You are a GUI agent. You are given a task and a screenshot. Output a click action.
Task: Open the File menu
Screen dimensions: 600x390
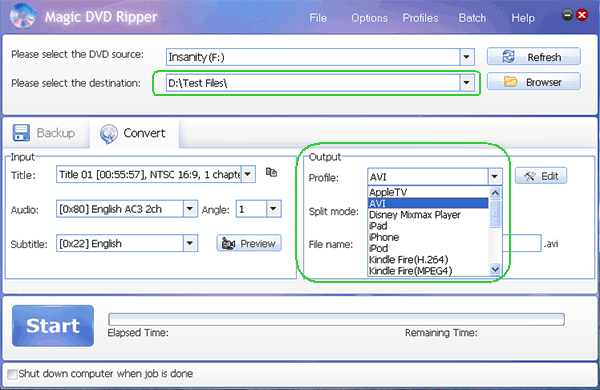point(318,18)
